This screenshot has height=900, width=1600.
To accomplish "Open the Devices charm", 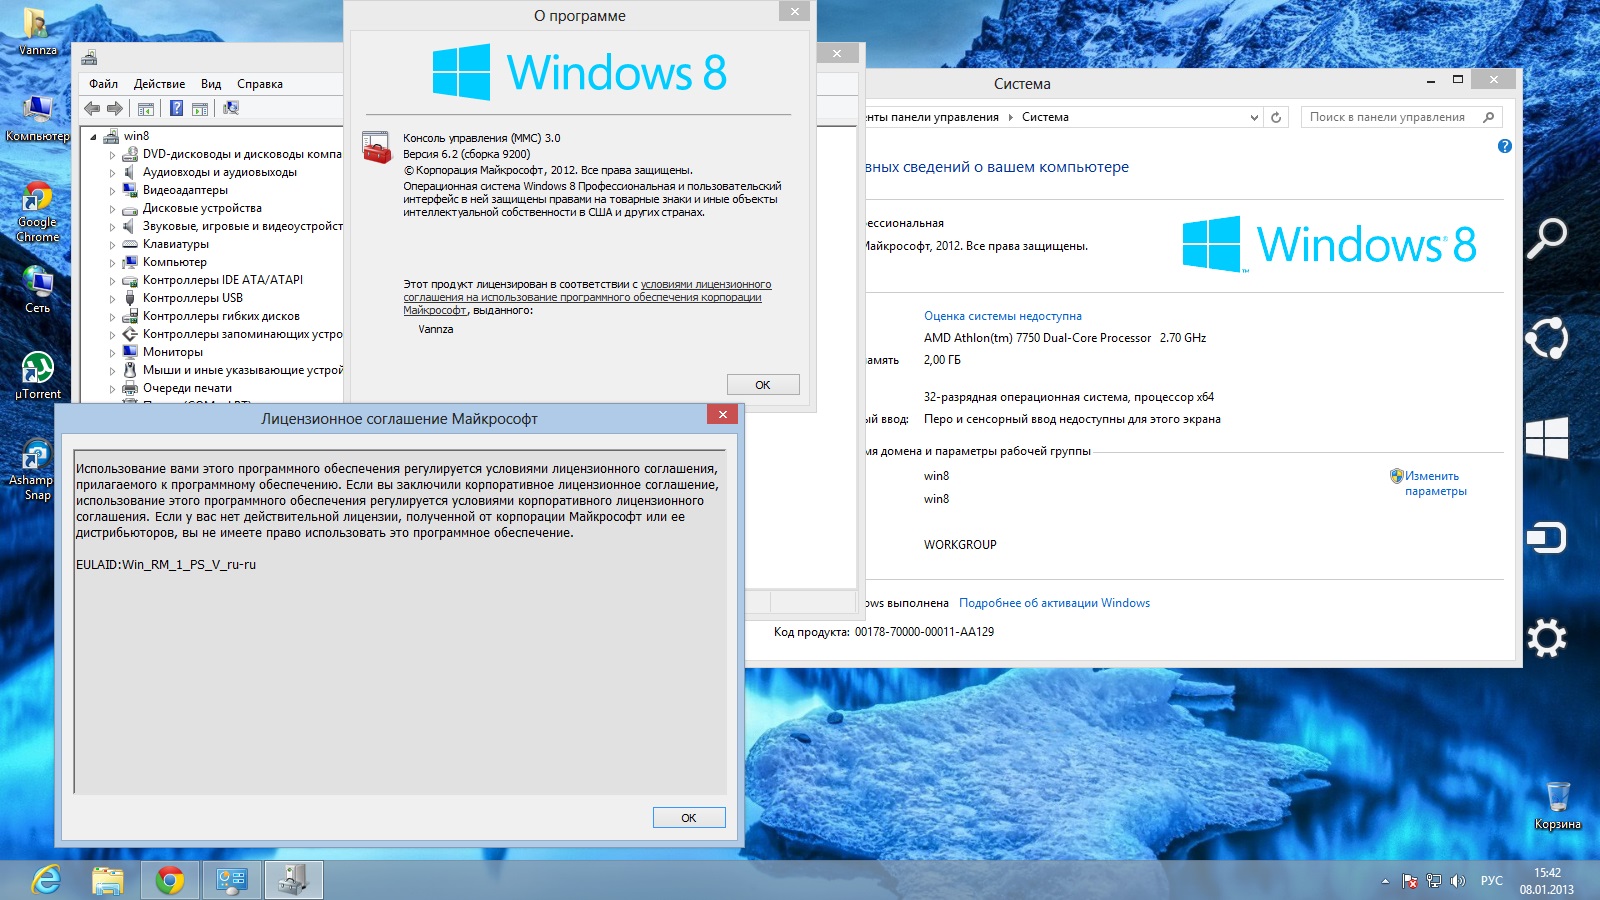I will pos(1546,538).
